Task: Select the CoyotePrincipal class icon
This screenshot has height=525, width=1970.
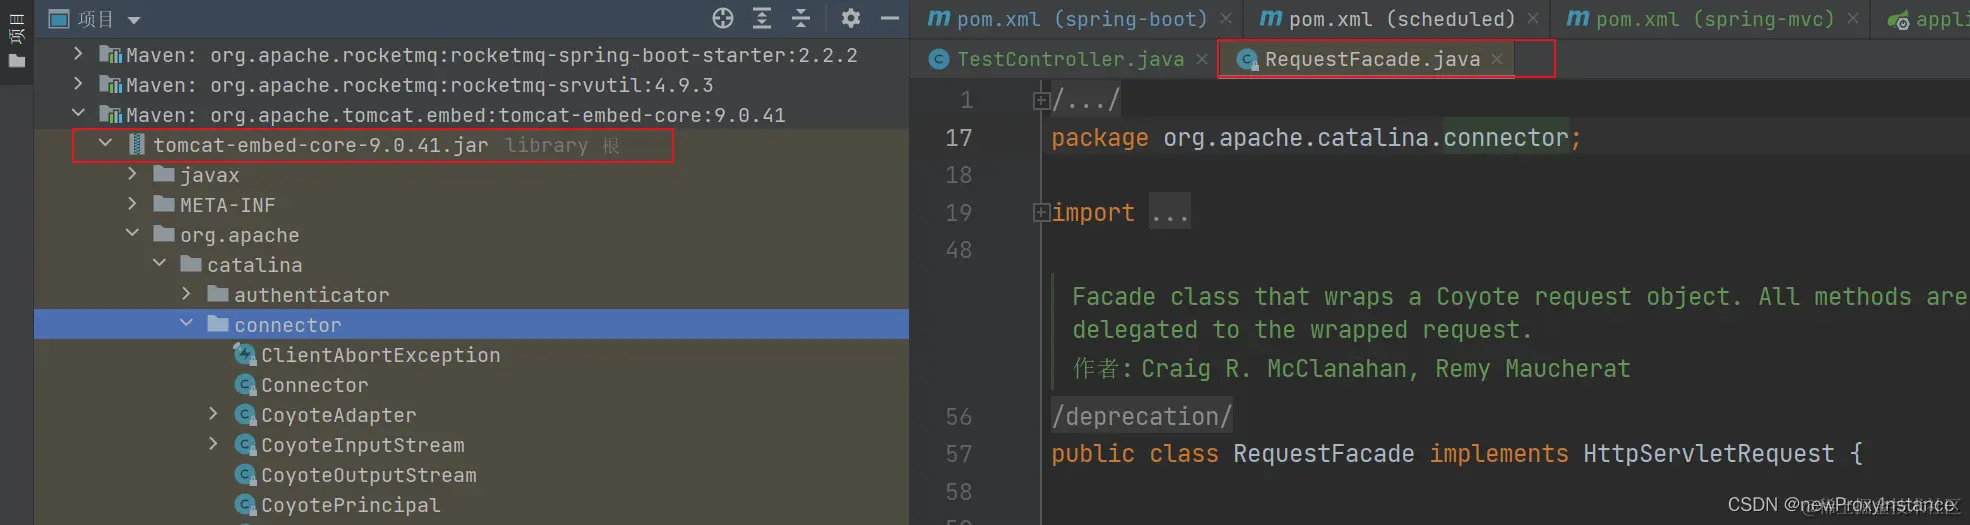Action: pyautogui.click(x=245, y=505)
